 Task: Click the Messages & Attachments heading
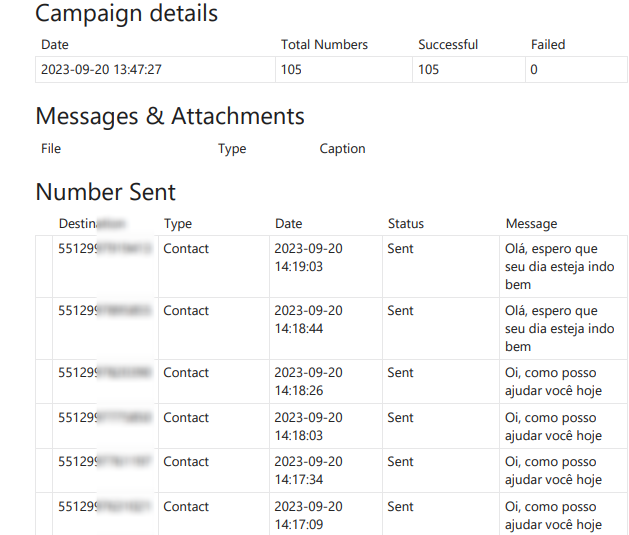tap(170, 116)
